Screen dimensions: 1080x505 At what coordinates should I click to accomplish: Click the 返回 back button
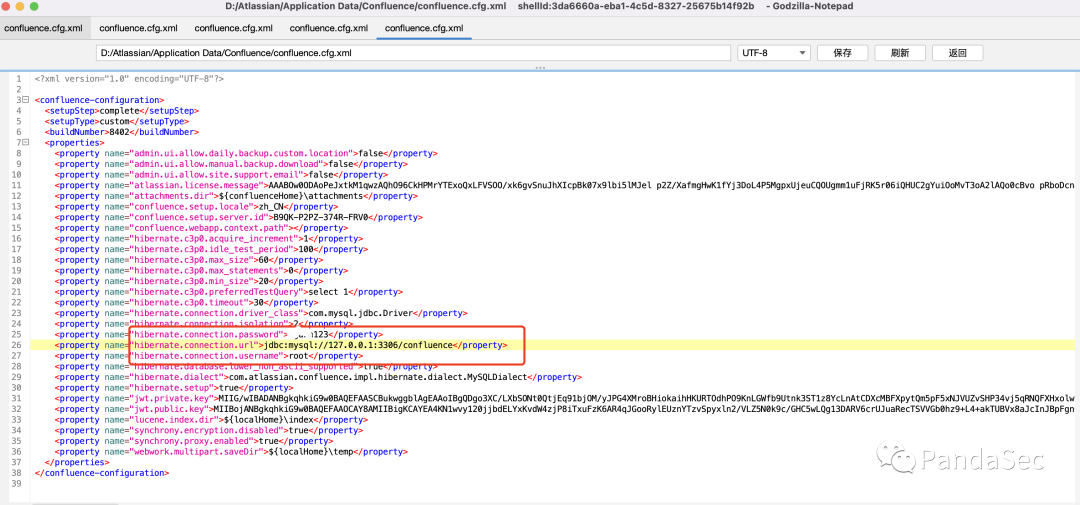pyautogui.click(x=957, y=53)
